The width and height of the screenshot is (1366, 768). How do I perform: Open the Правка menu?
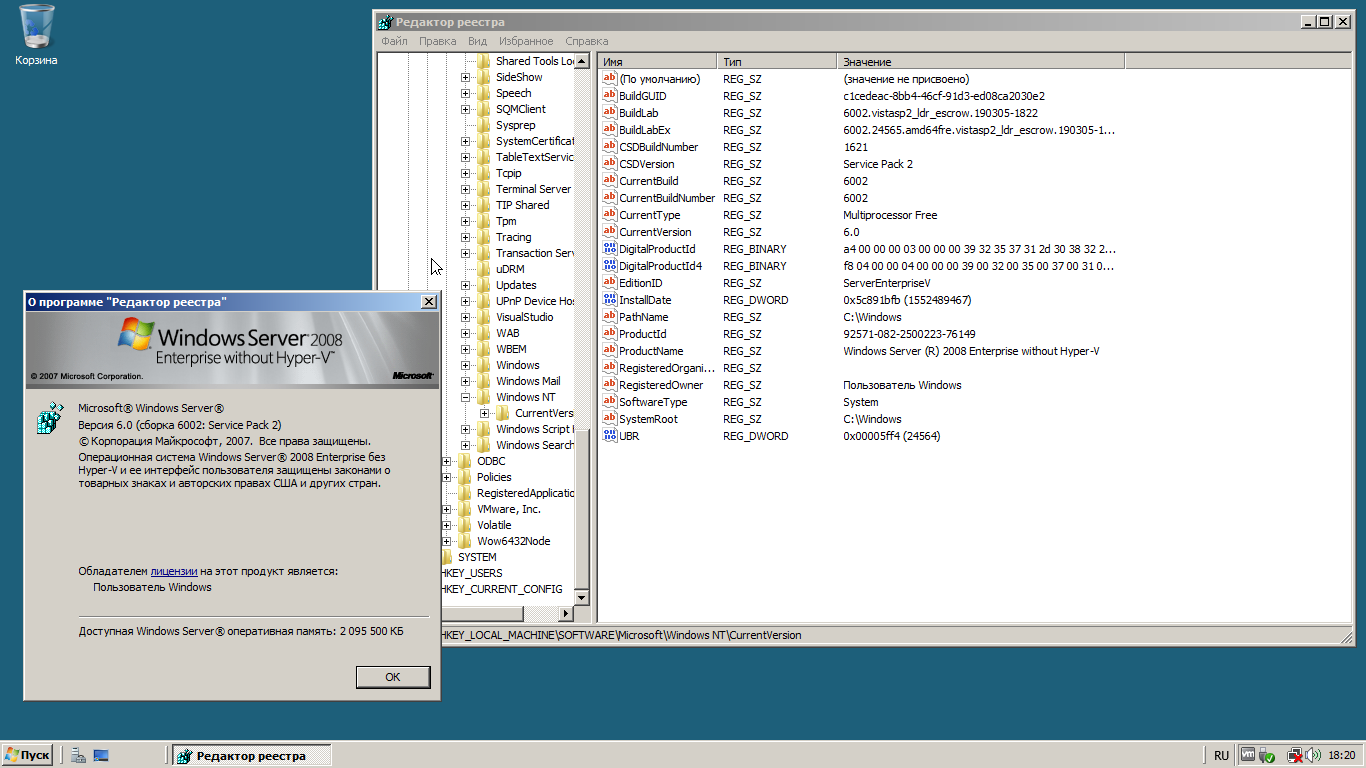pyautogui.click(x=438, y=41)
